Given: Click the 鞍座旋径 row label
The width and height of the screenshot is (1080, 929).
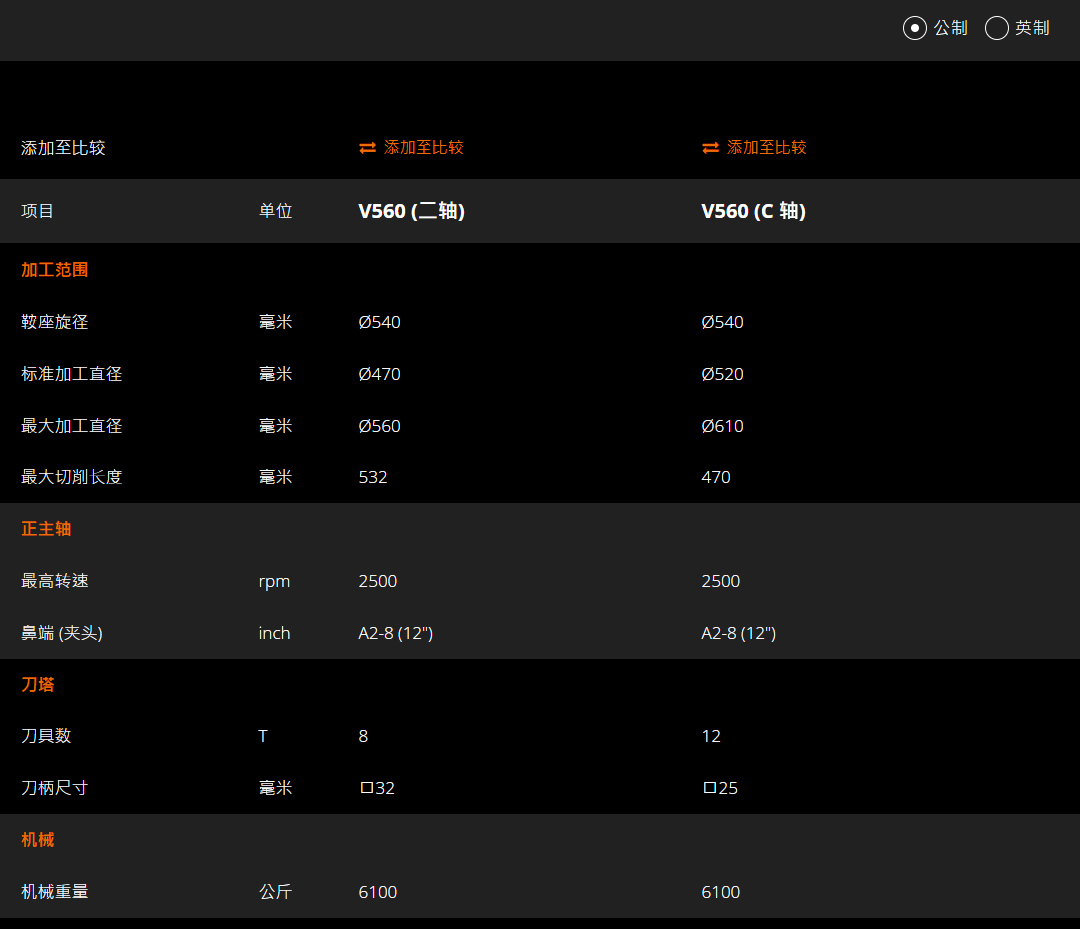Looking at the screenshot, I should coord(55,322).
